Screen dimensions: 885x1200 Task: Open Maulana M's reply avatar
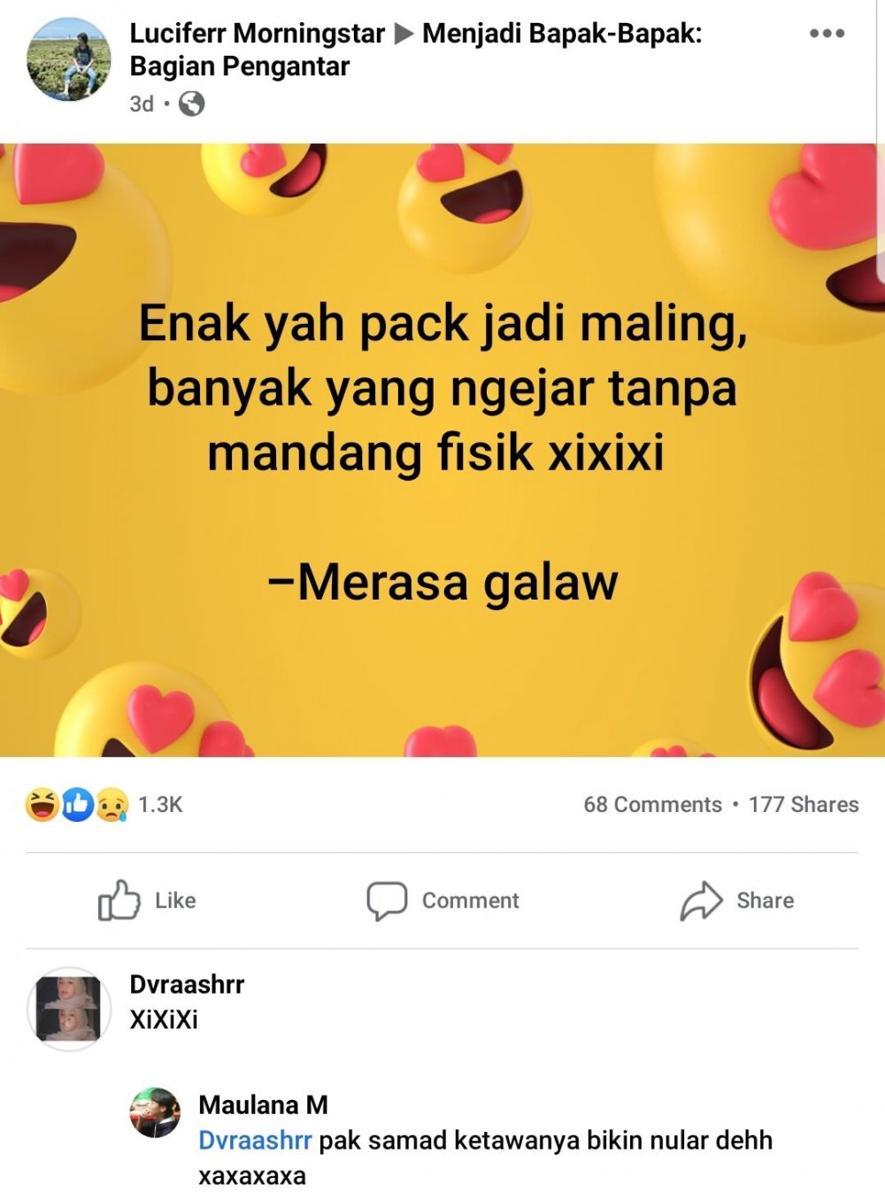pos(155,1113)
